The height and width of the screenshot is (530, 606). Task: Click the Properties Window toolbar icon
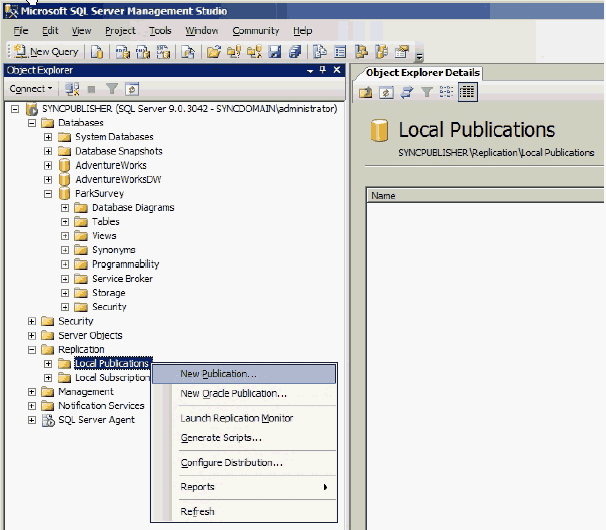402,51
